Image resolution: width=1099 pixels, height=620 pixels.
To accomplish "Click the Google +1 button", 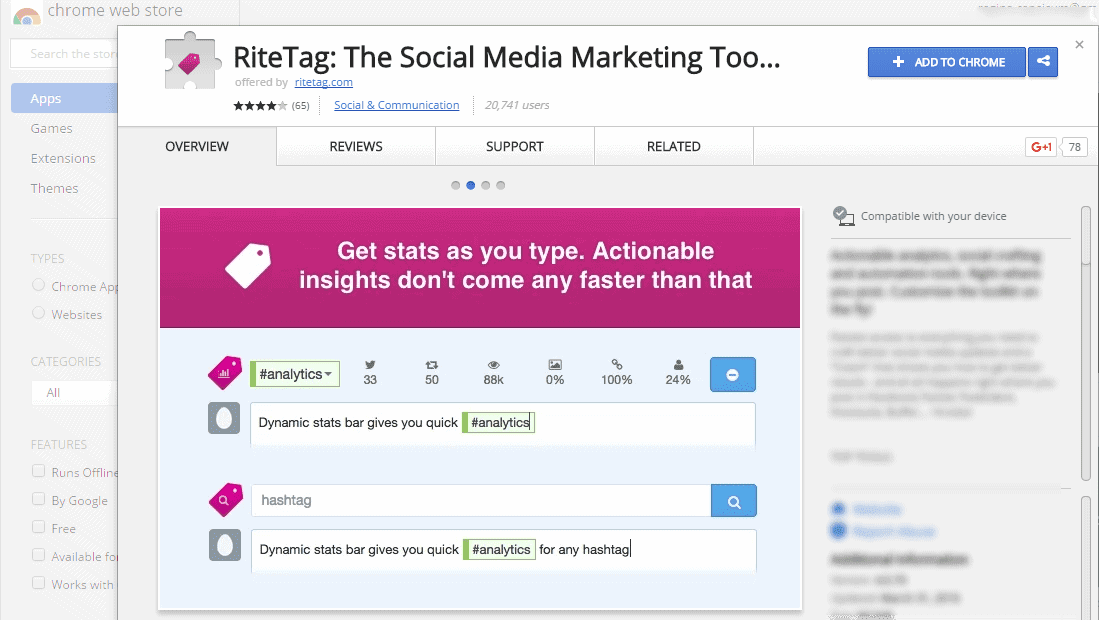I will point(1041,147).
